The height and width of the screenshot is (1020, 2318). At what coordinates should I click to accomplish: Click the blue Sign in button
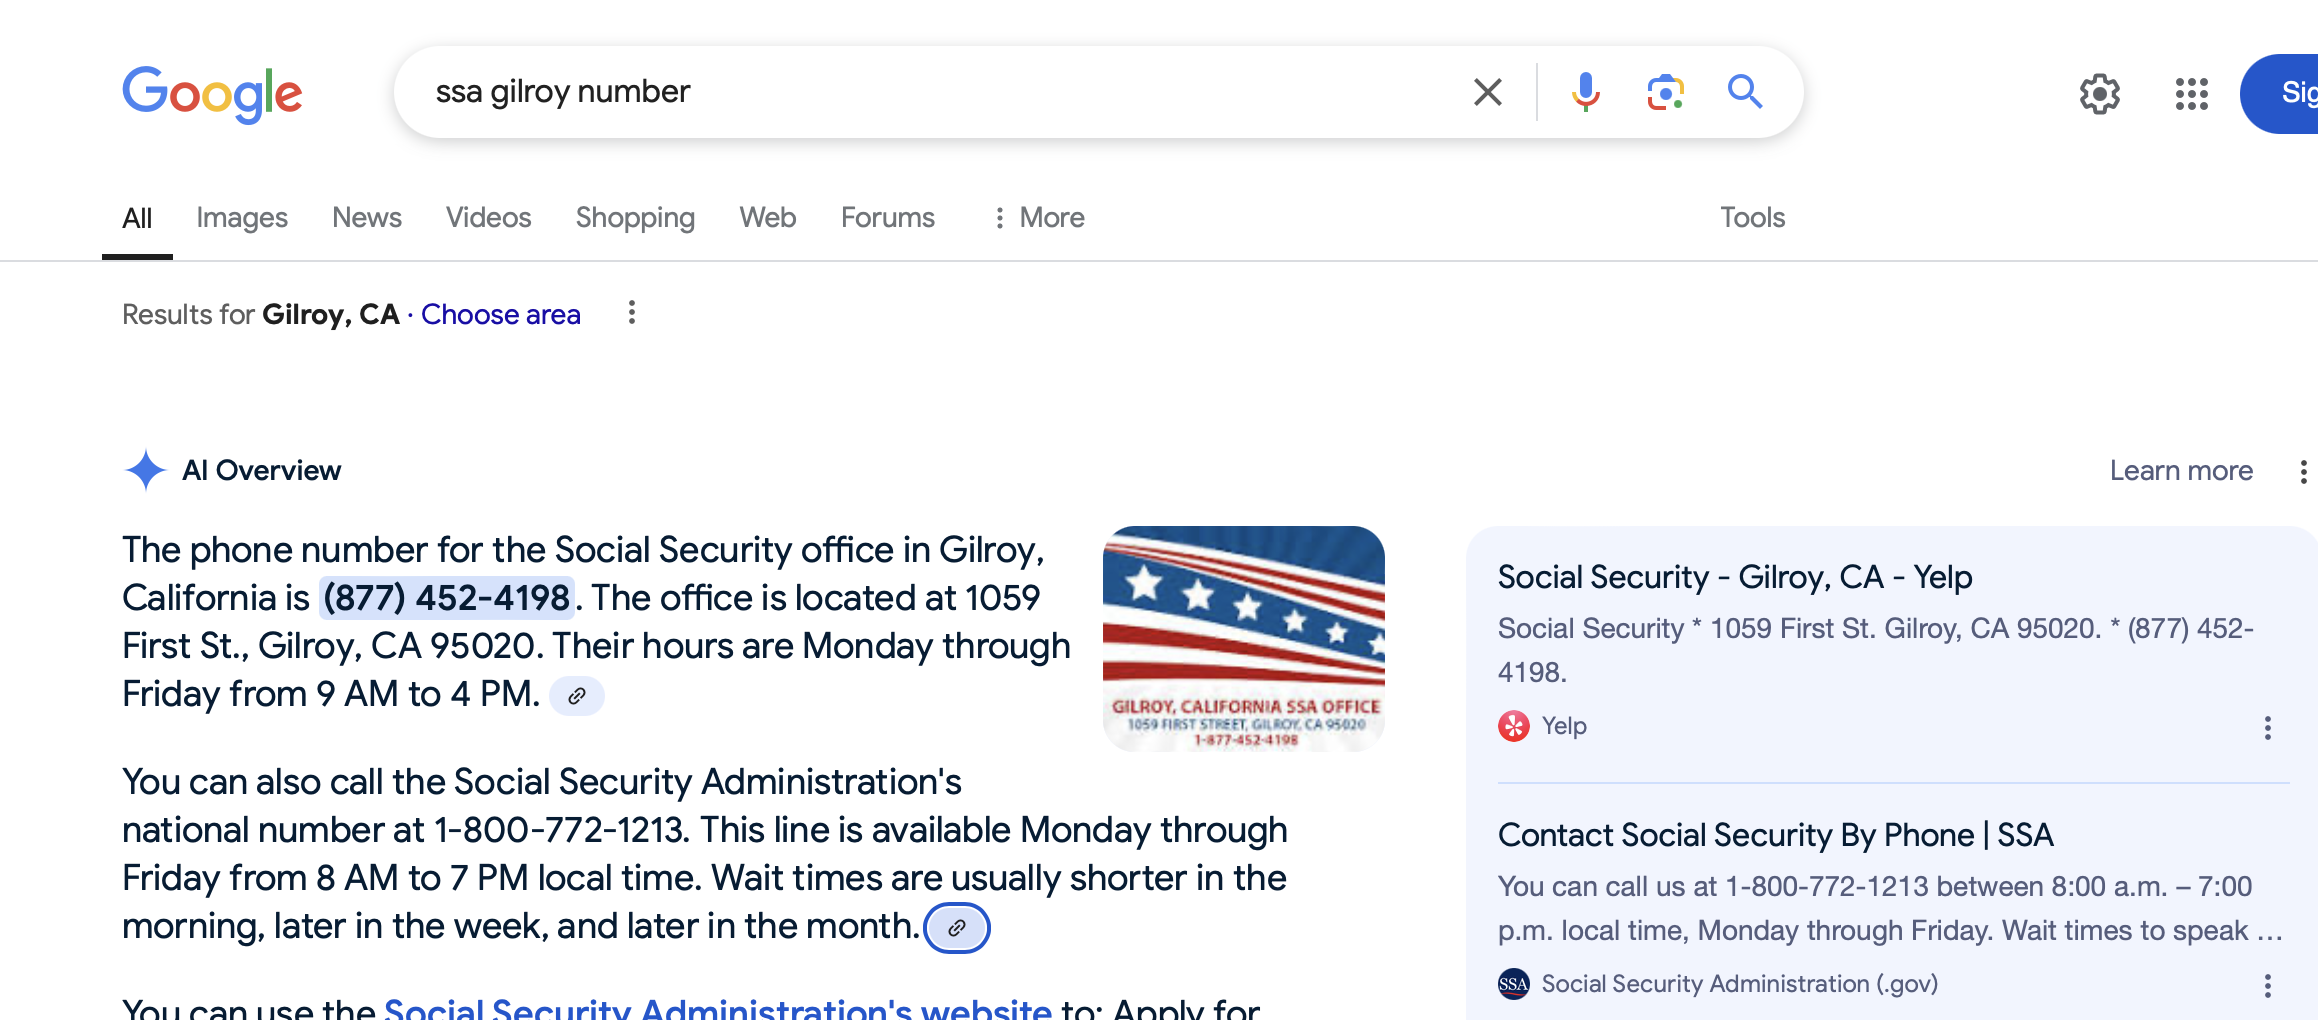[2280, 94]
